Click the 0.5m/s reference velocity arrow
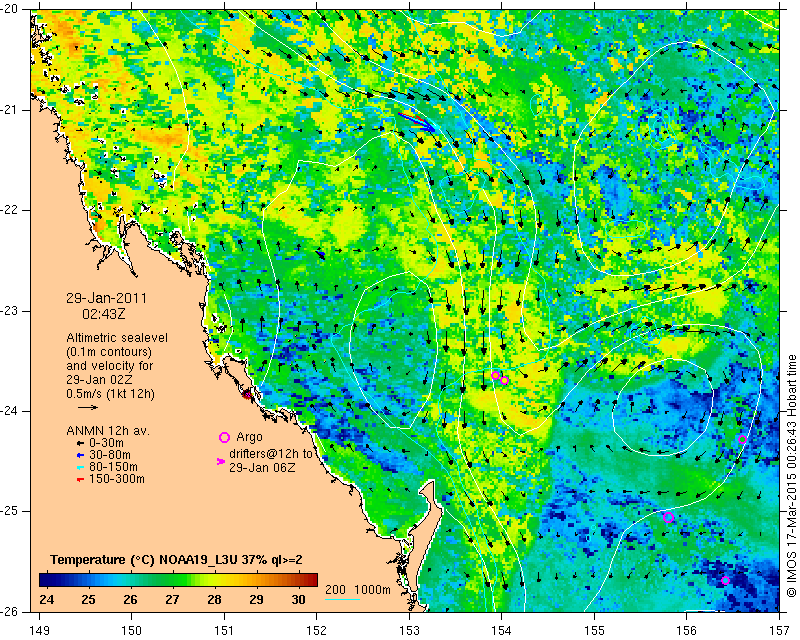Image resolution: width=800 pixels, height=640 pixels. [87, 407]
